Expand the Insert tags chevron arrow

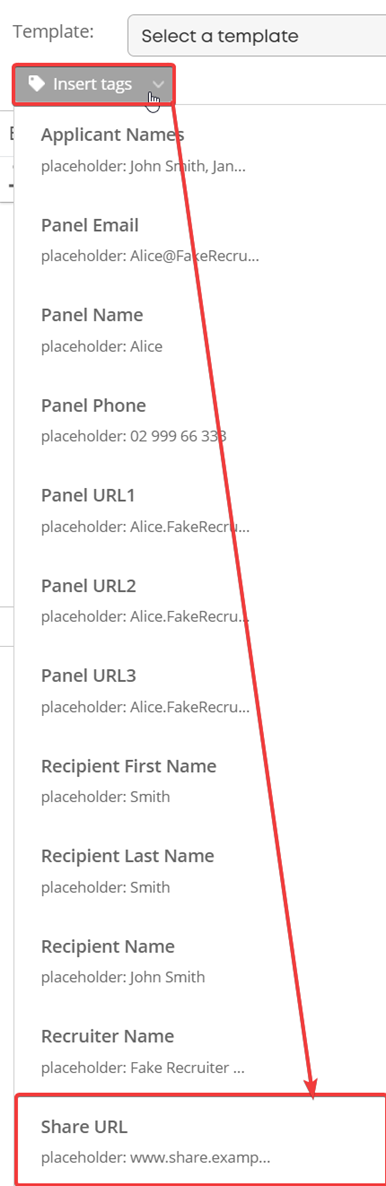157,84
